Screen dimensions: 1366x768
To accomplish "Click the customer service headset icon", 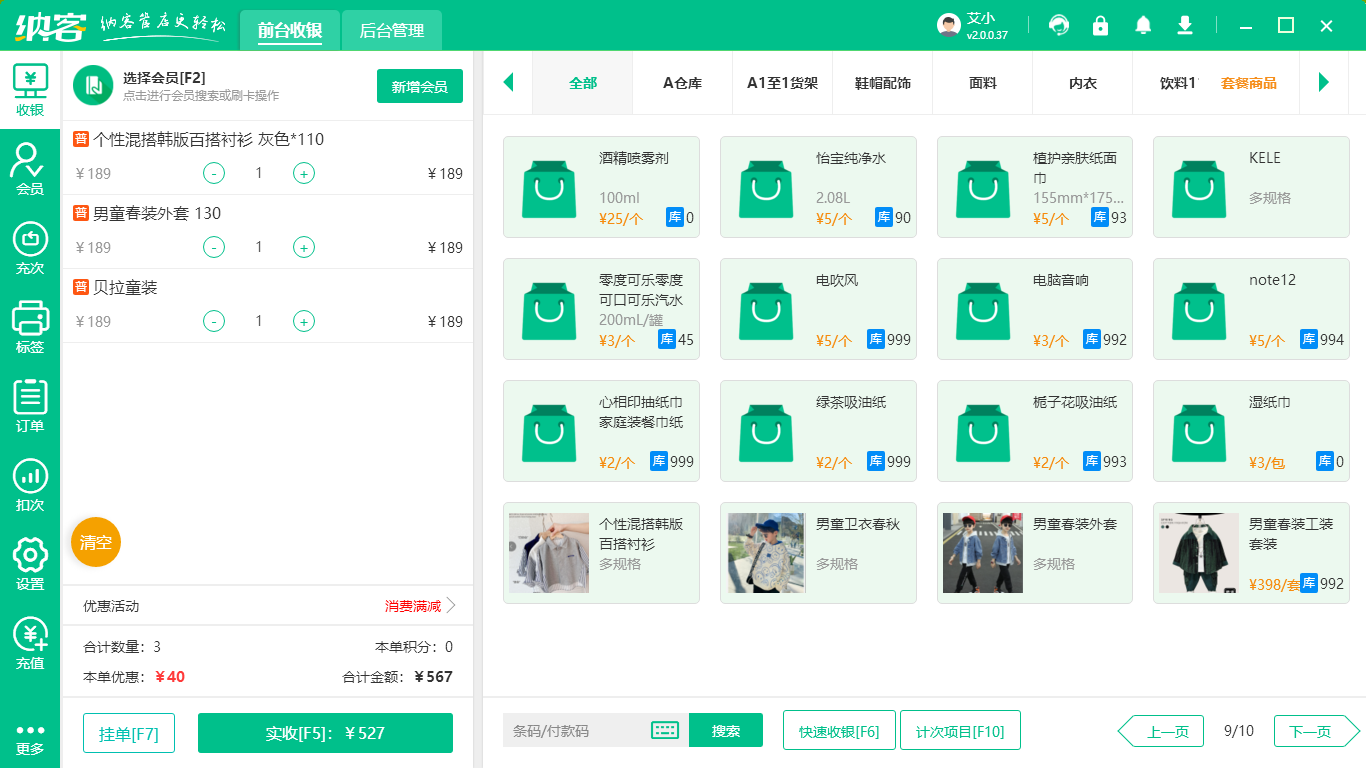I will pos(1058,25).
